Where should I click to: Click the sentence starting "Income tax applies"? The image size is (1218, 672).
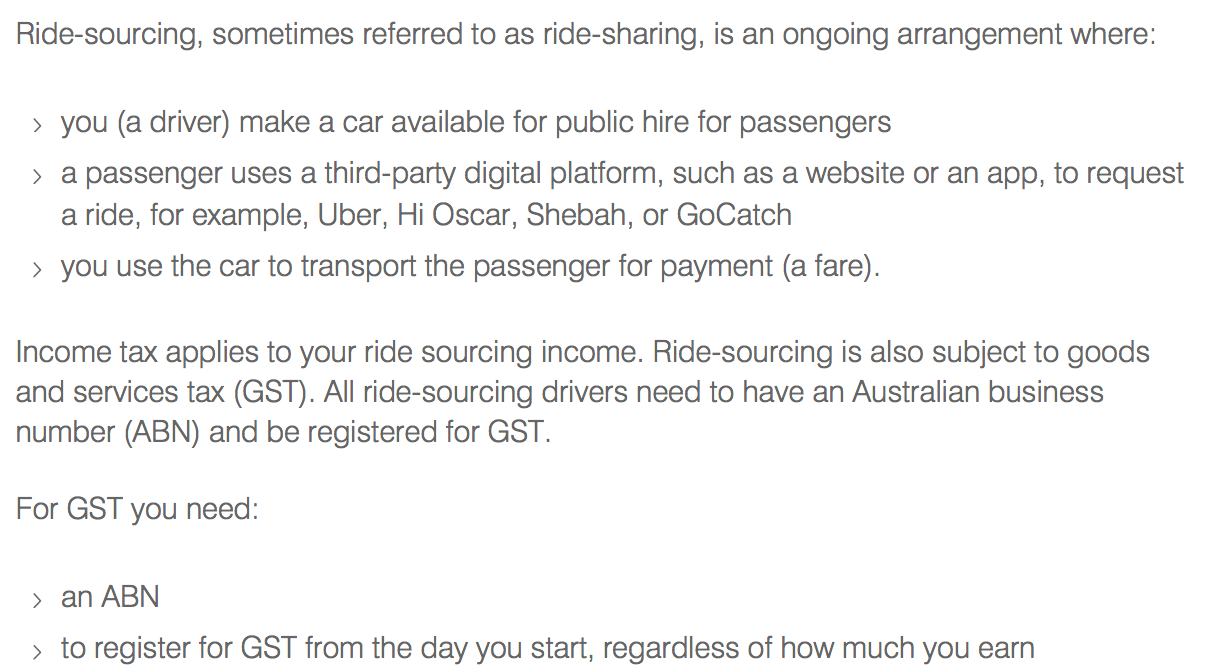(x=329, y=353)
